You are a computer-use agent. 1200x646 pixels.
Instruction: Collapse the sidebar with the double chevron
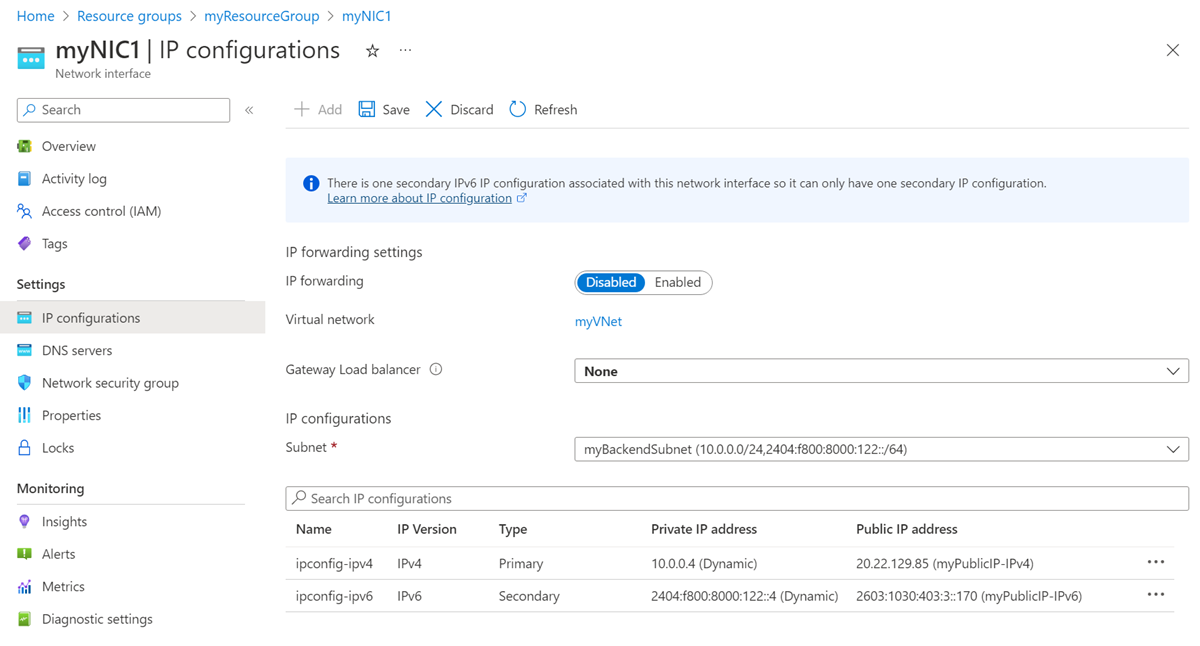click(x=249, y=110)
